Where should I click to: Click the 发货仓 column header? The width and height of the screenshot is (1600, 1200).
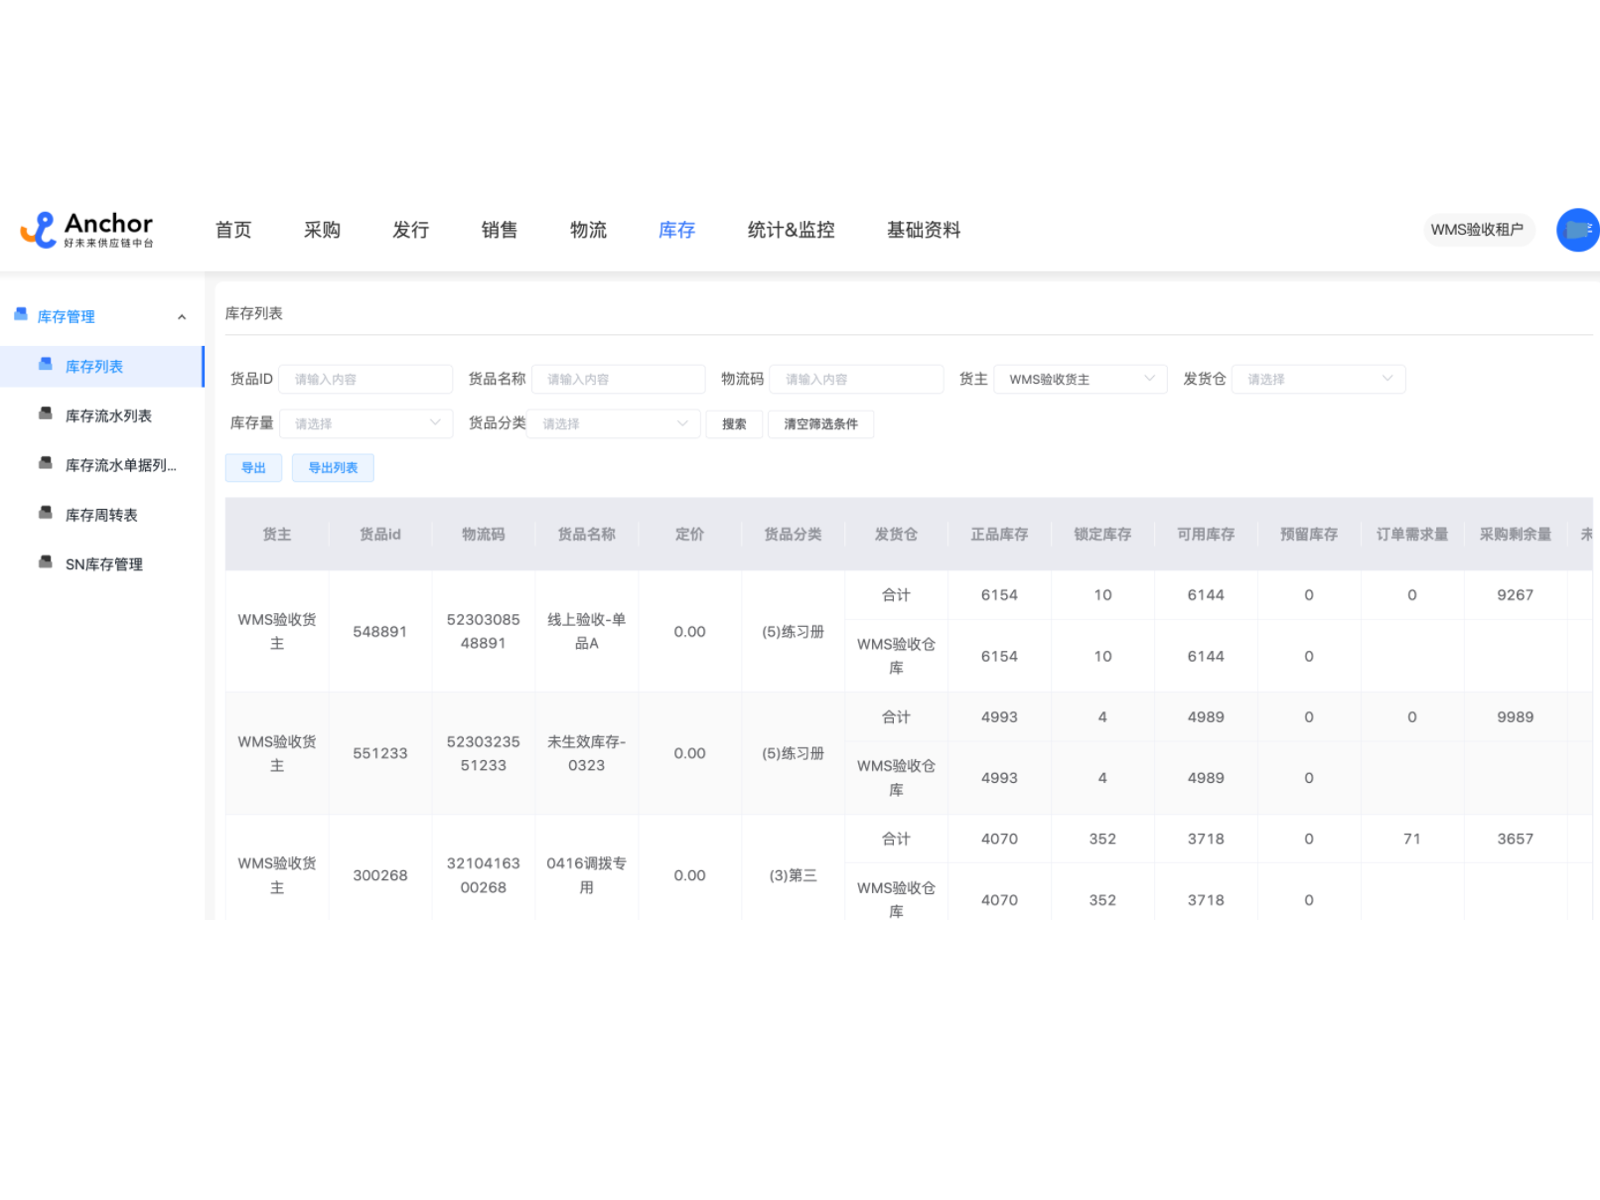[x=896, y=534]
